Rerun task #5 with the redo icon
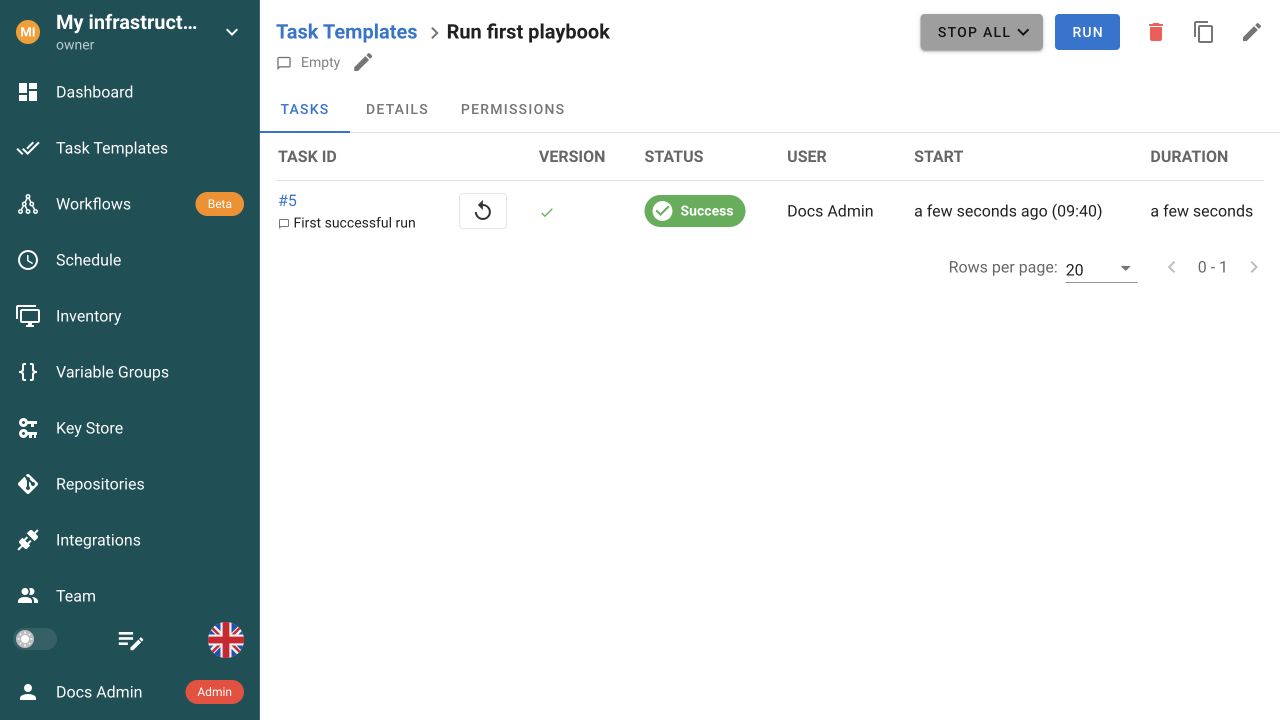 pos(483,211)
